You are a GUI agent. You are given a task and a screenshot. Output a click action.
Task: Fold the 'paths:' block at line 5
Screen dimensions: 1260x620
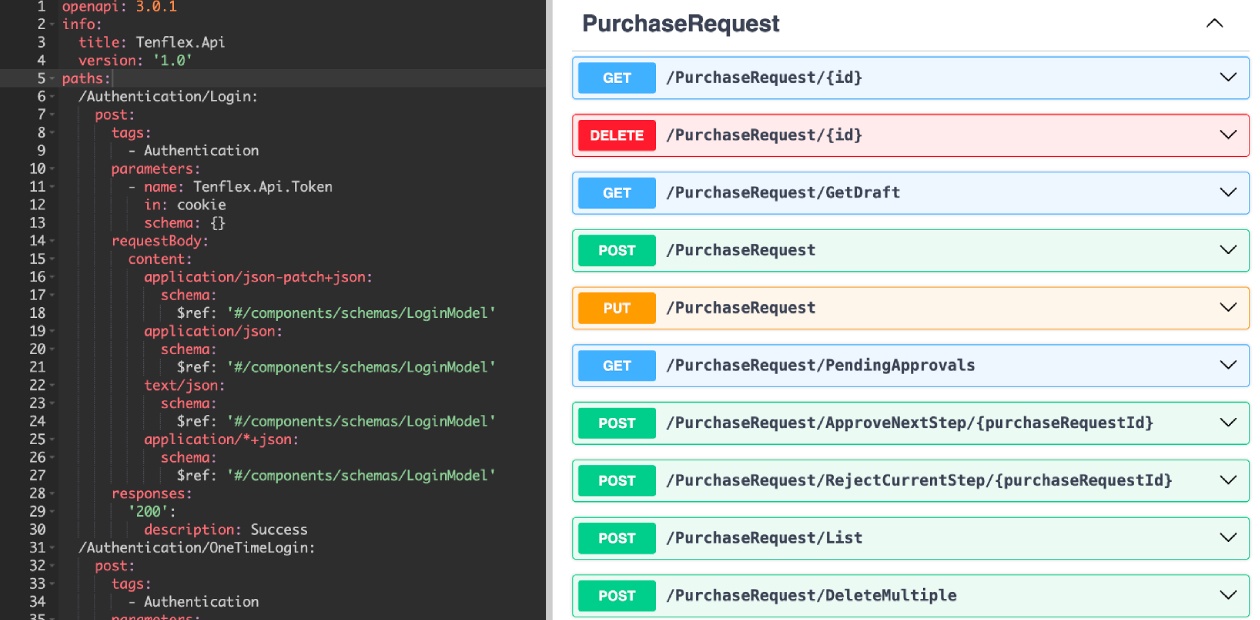click(x=53, y=79)
